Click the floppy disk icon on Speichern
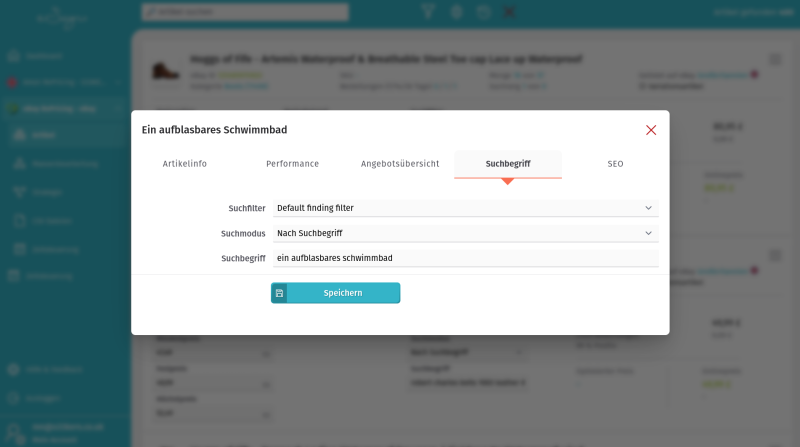This screenshot has width=800, height=447. (280, 293)
